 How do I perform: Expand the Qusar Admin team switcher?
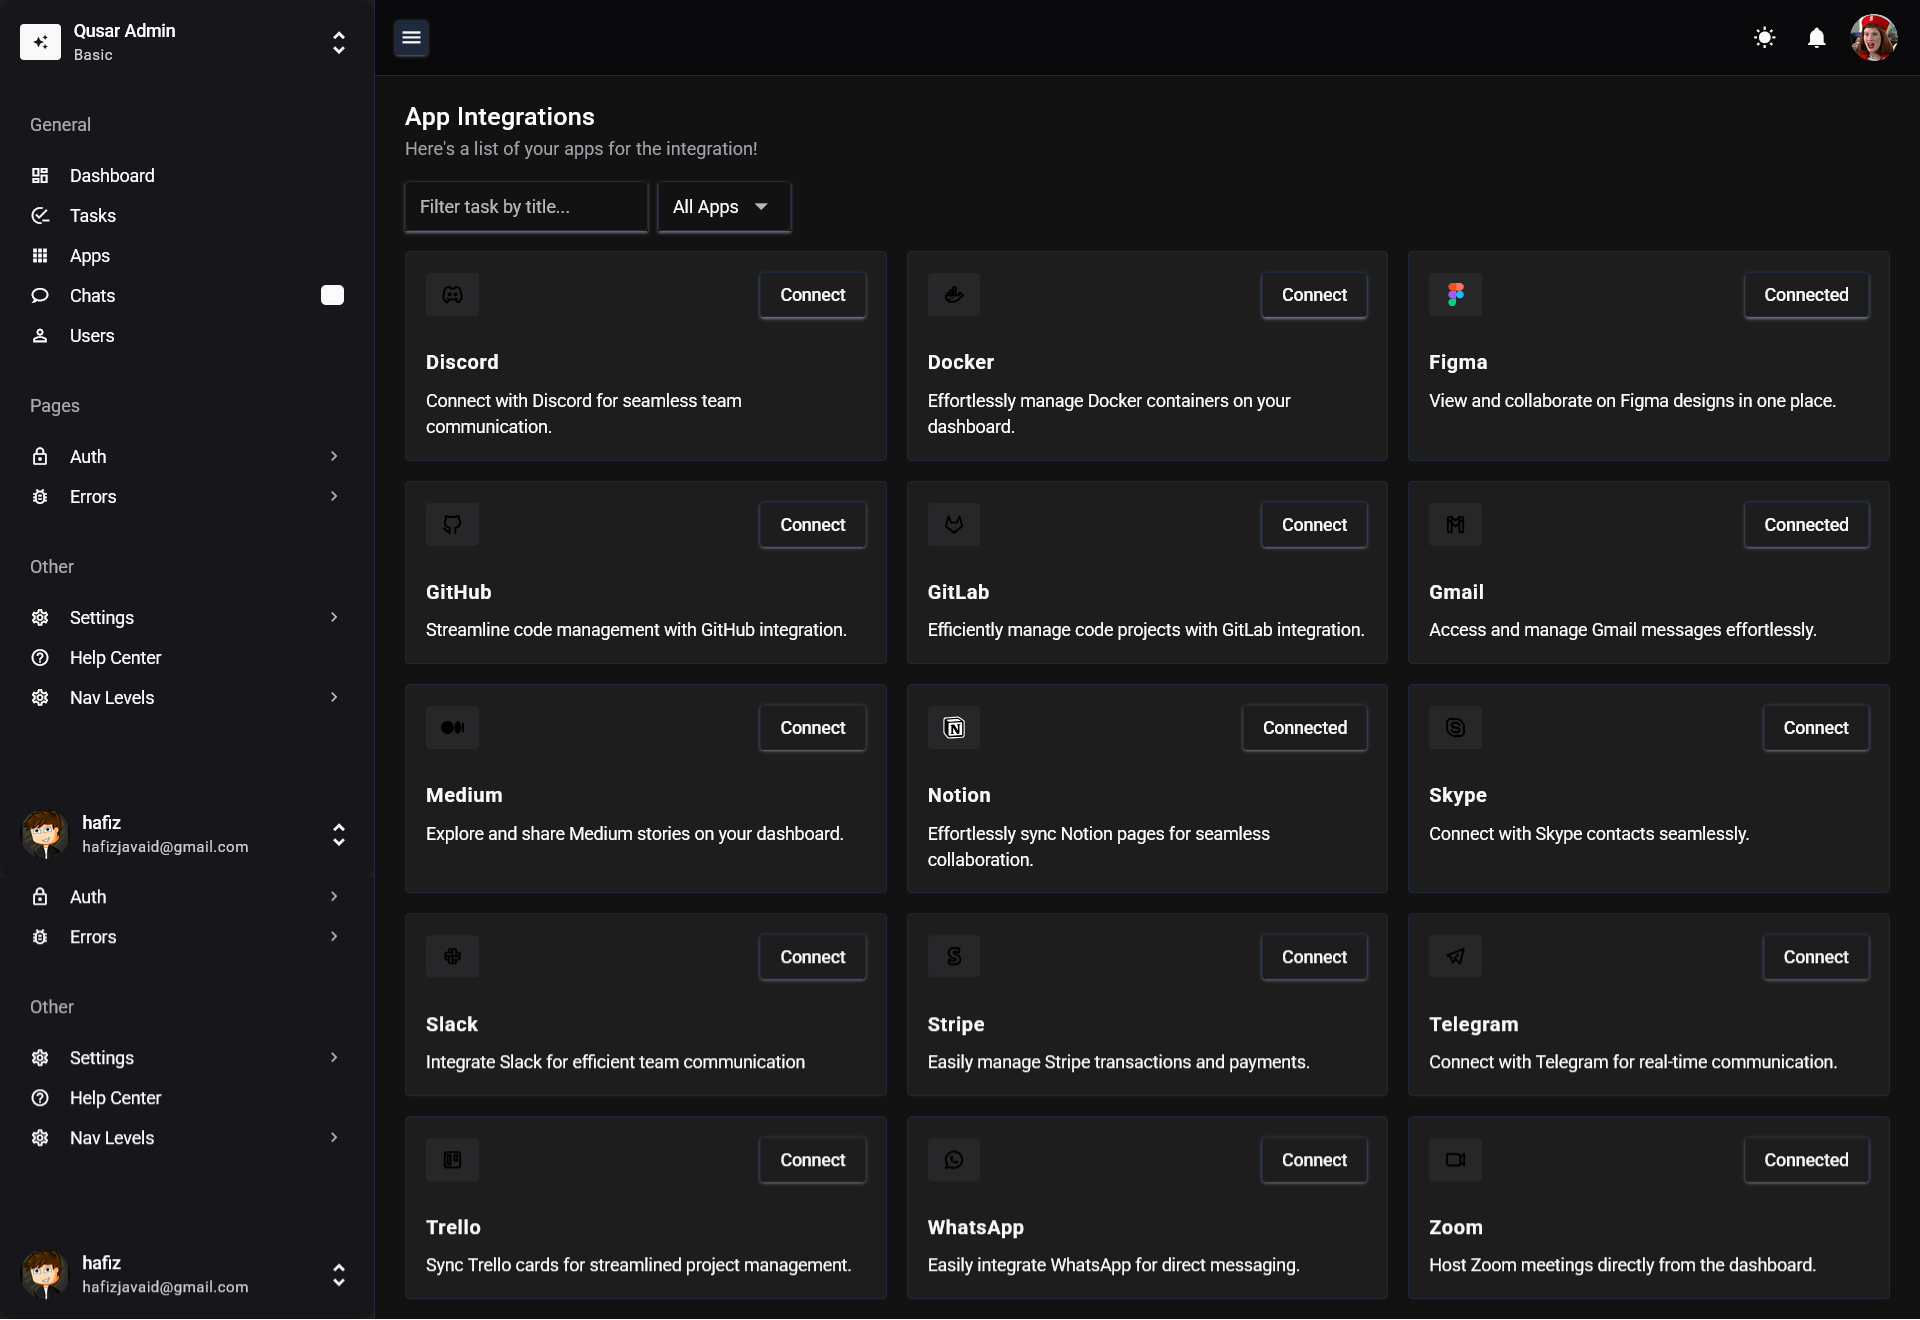[x=339, y=42]
